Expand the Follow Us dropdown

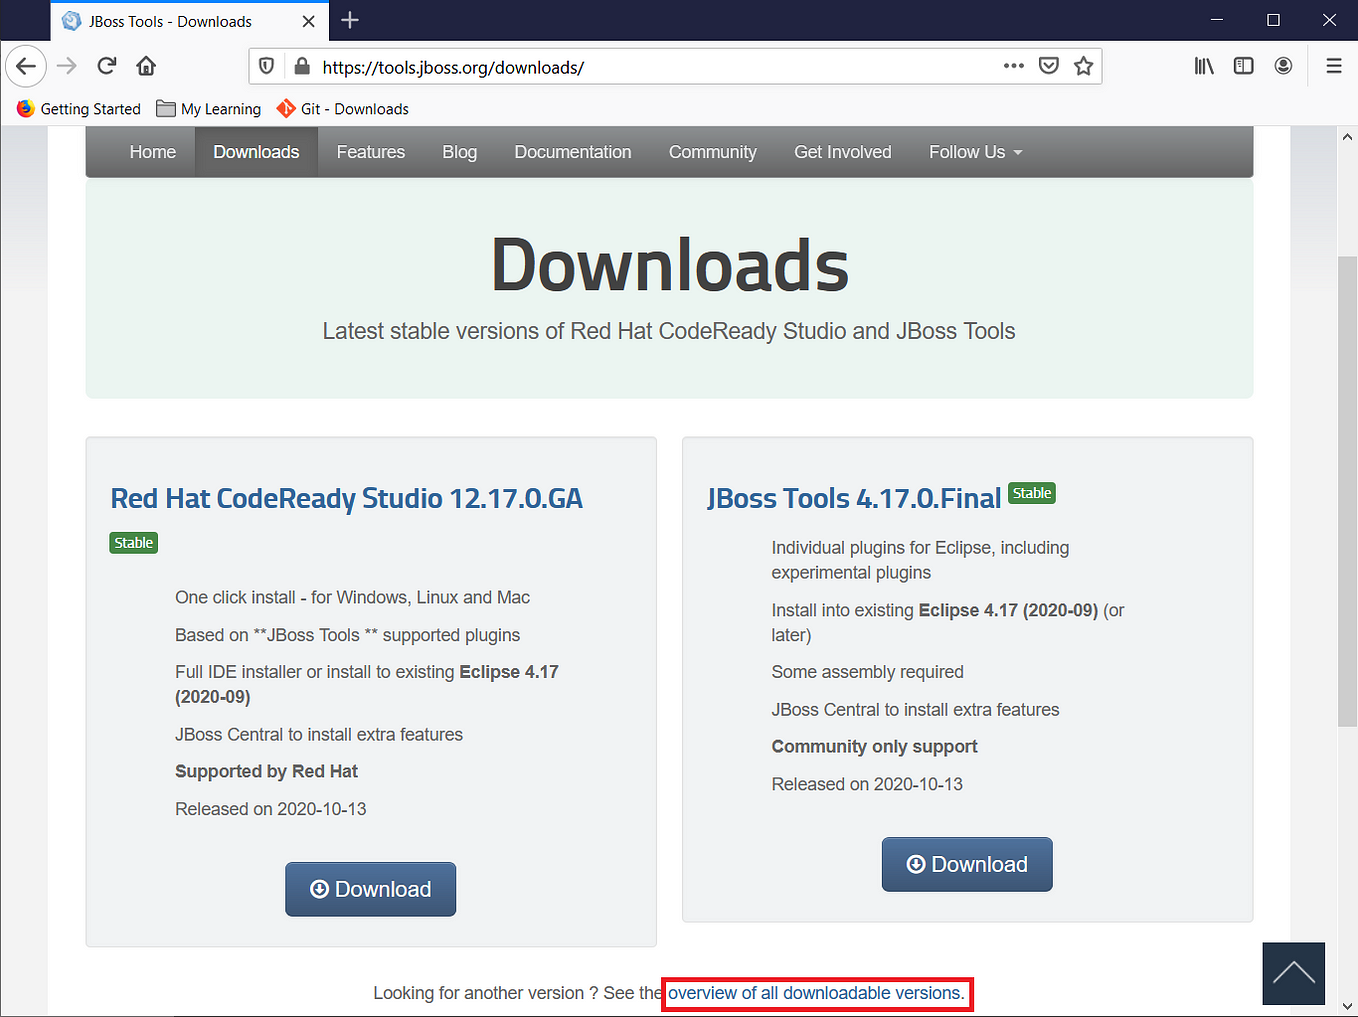[975, 152]
